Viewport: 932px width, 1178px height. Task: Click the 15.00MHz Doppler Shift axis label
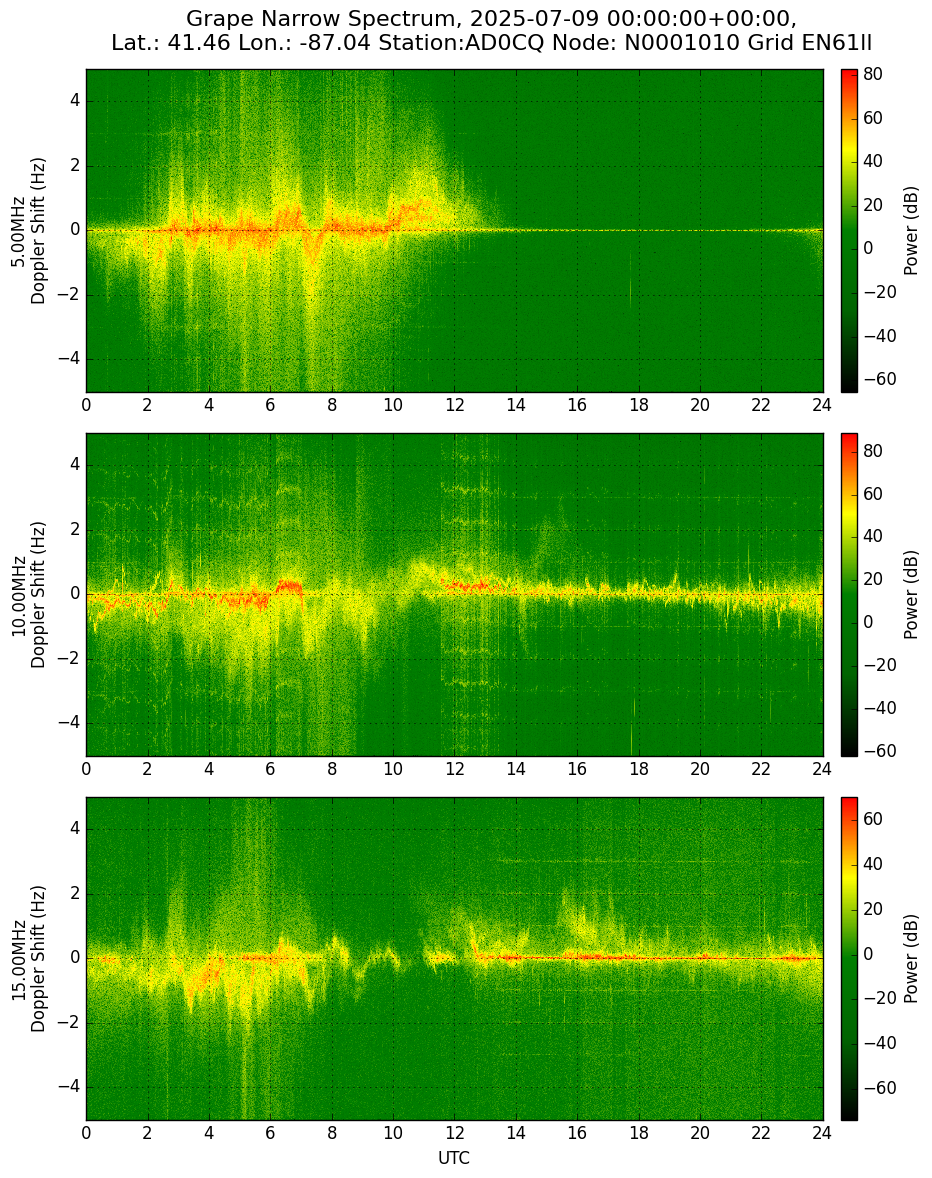tap(29, 959)
